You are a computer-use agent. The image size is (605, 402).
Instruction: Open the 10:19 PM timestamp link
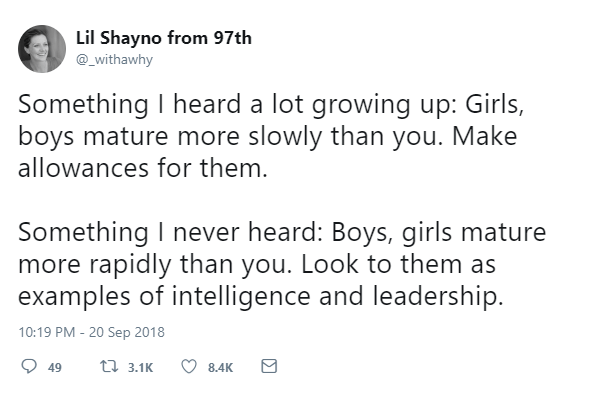(x=46, y=332)
